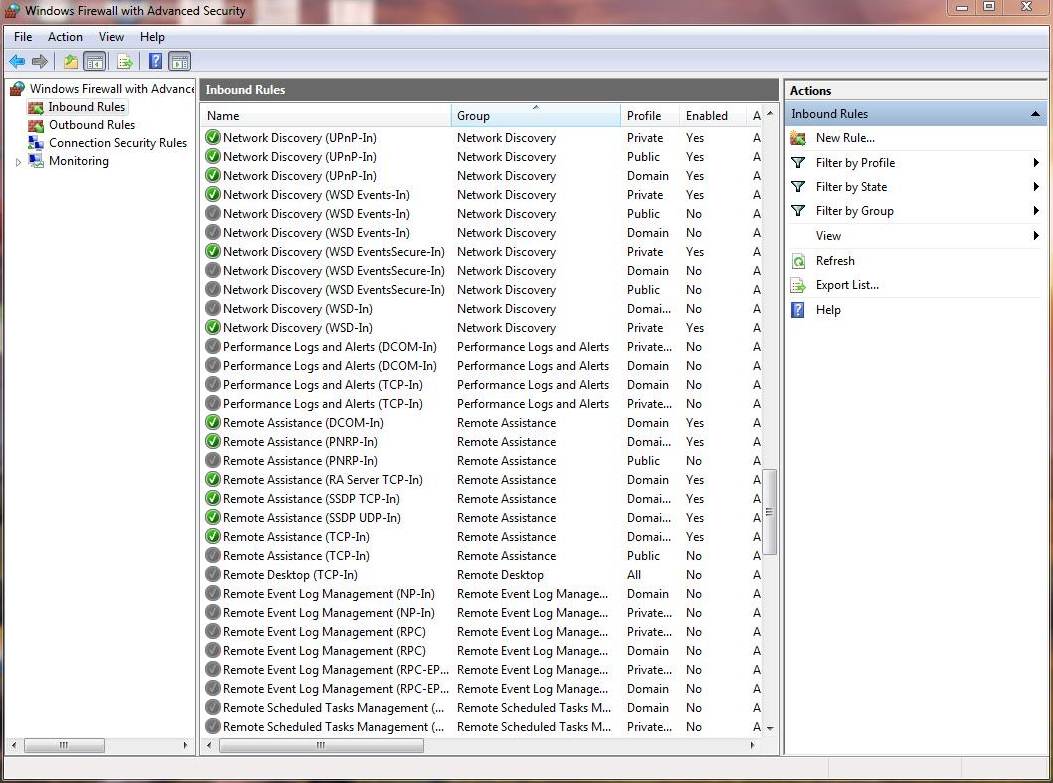Select Connection Security Rules in the tree
This screenshot has width=1053, height=783.
tap(118, 143)
